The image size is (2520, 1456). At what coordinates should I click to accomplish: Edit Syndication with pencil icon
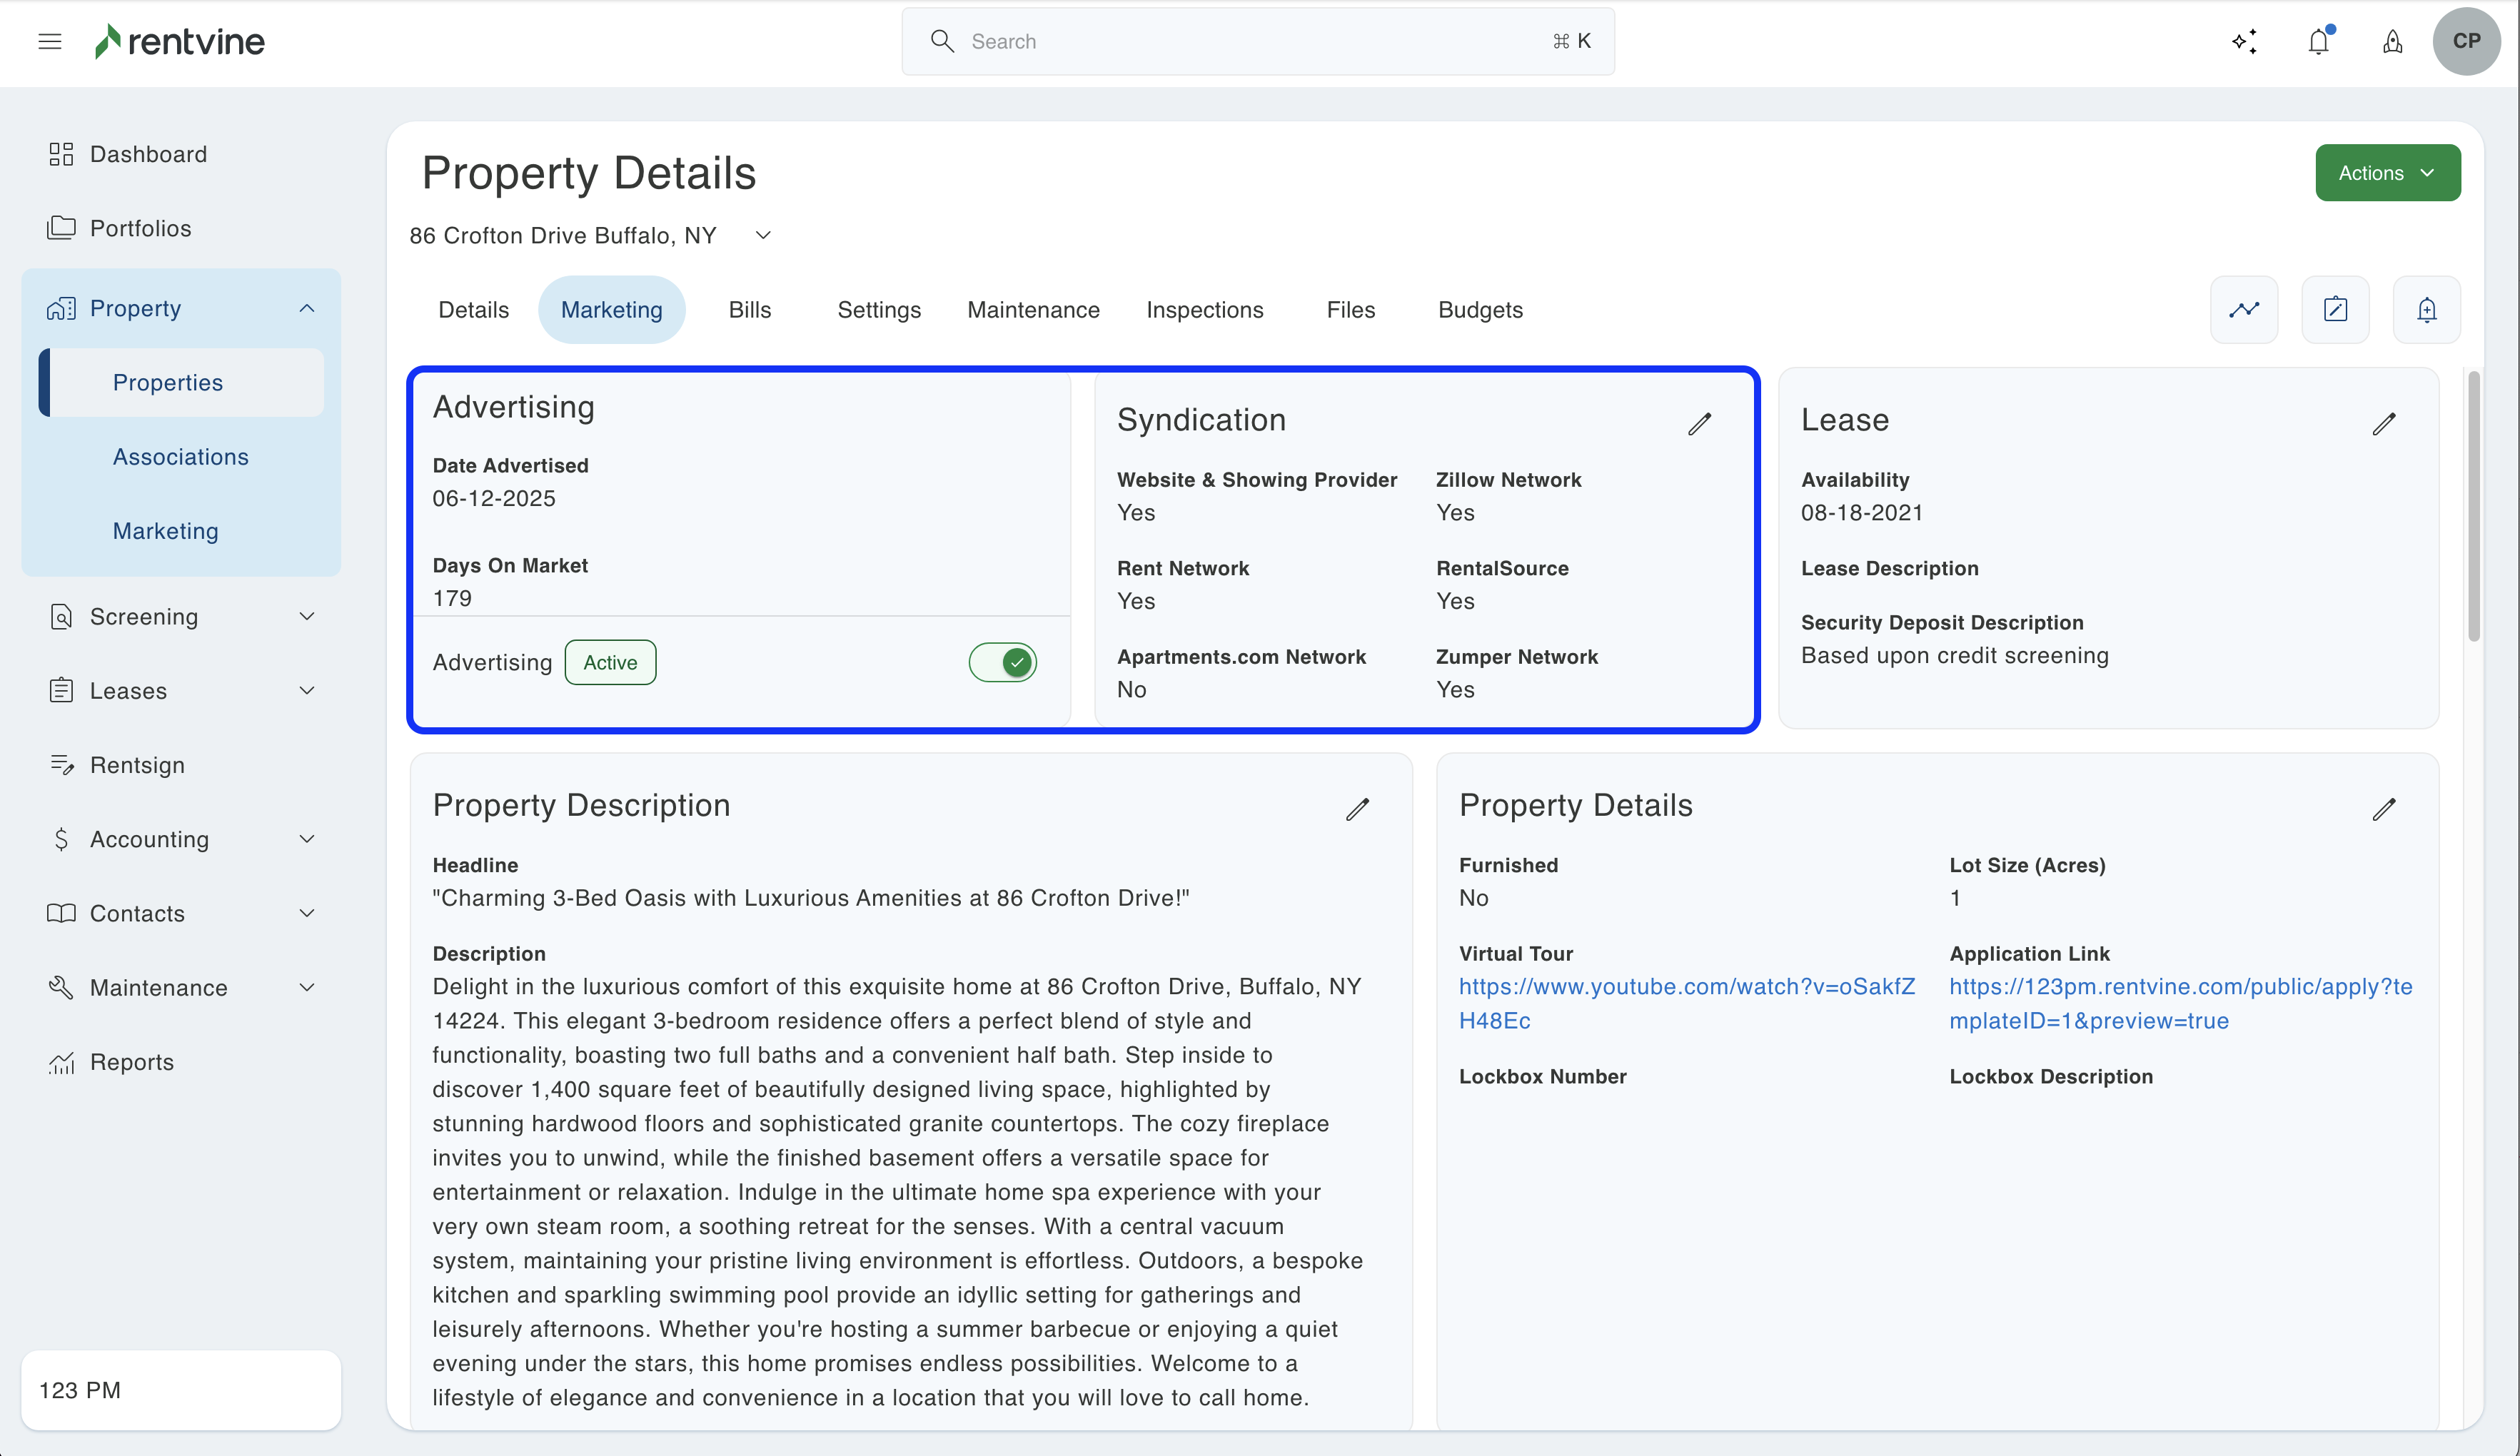click(1700, 423)
